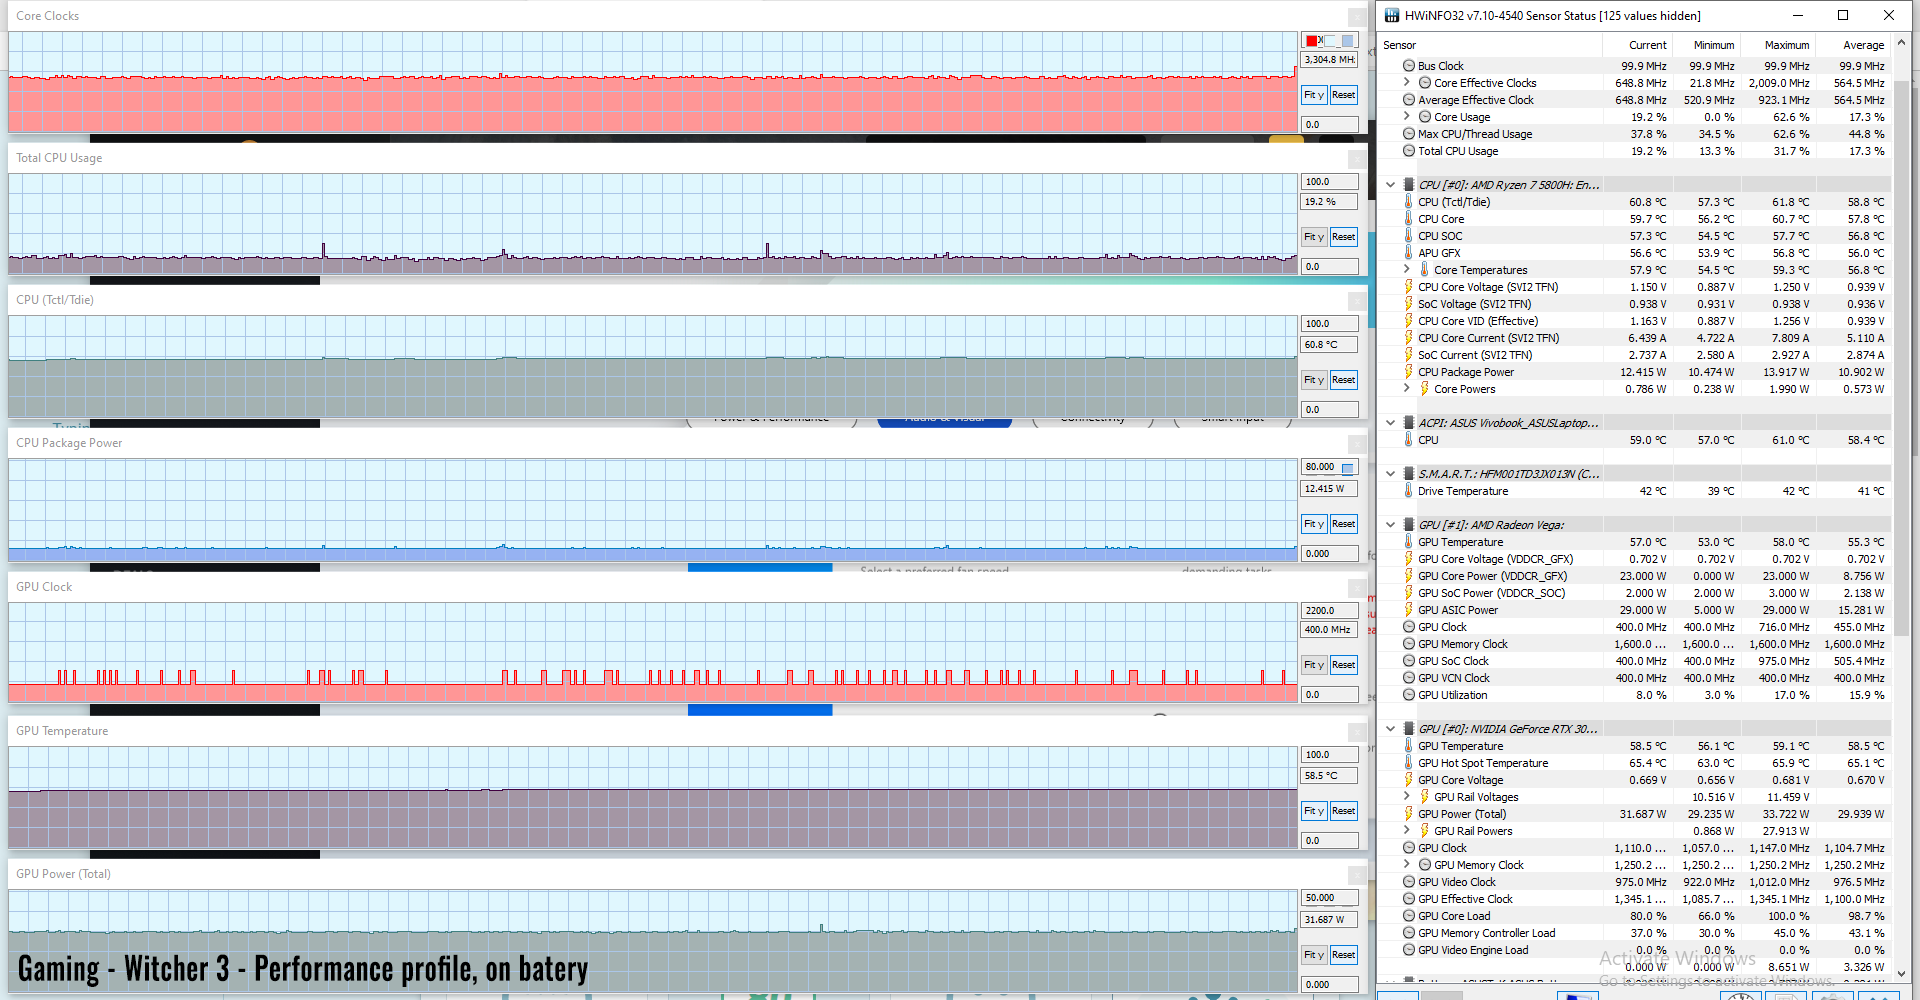The image size is (1920, 1000).
Task: Click the chip icon beside AMD Ryzen 7 5800H
Action: point(1408,185)
